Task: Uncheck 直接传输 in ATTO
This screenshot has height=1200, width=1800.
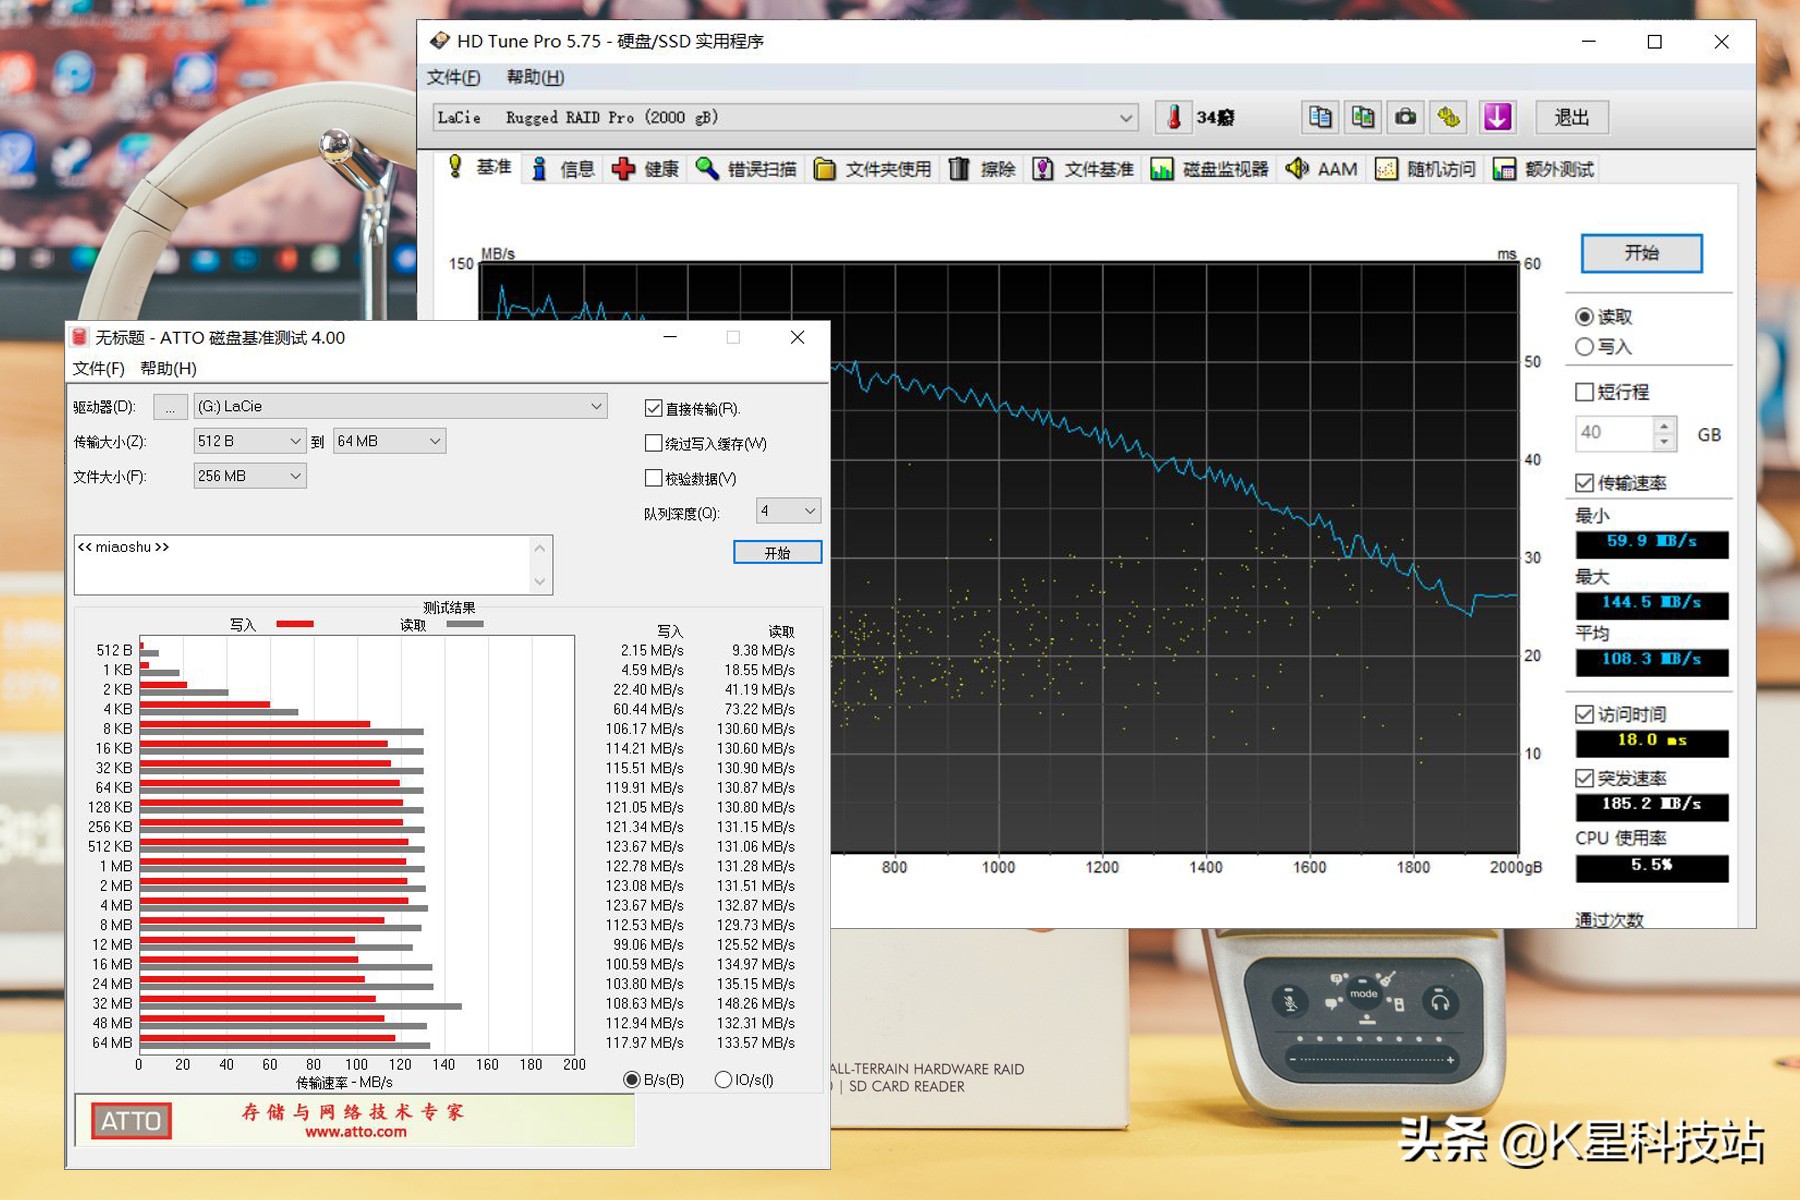Action: pyautogui.click(x=654, y=408)
